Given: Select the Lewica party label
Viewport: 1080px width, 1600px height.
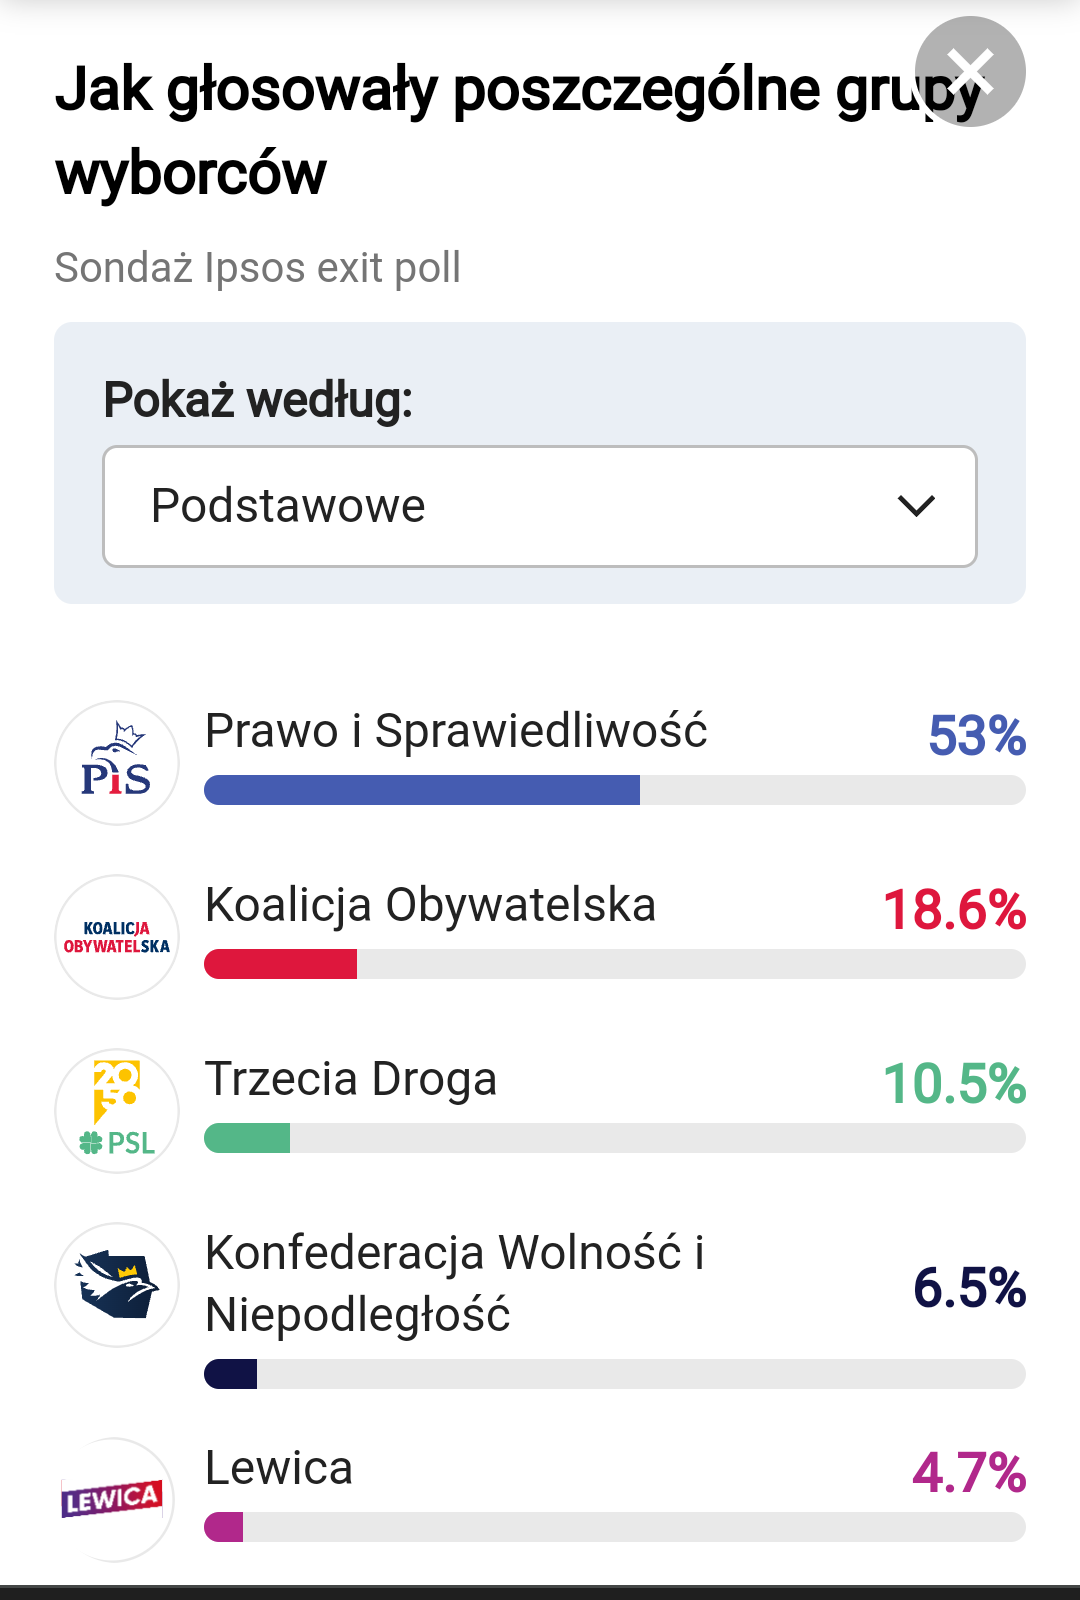Looking at the screenshot, I should pyautogui.click(x=279, y=1468).
